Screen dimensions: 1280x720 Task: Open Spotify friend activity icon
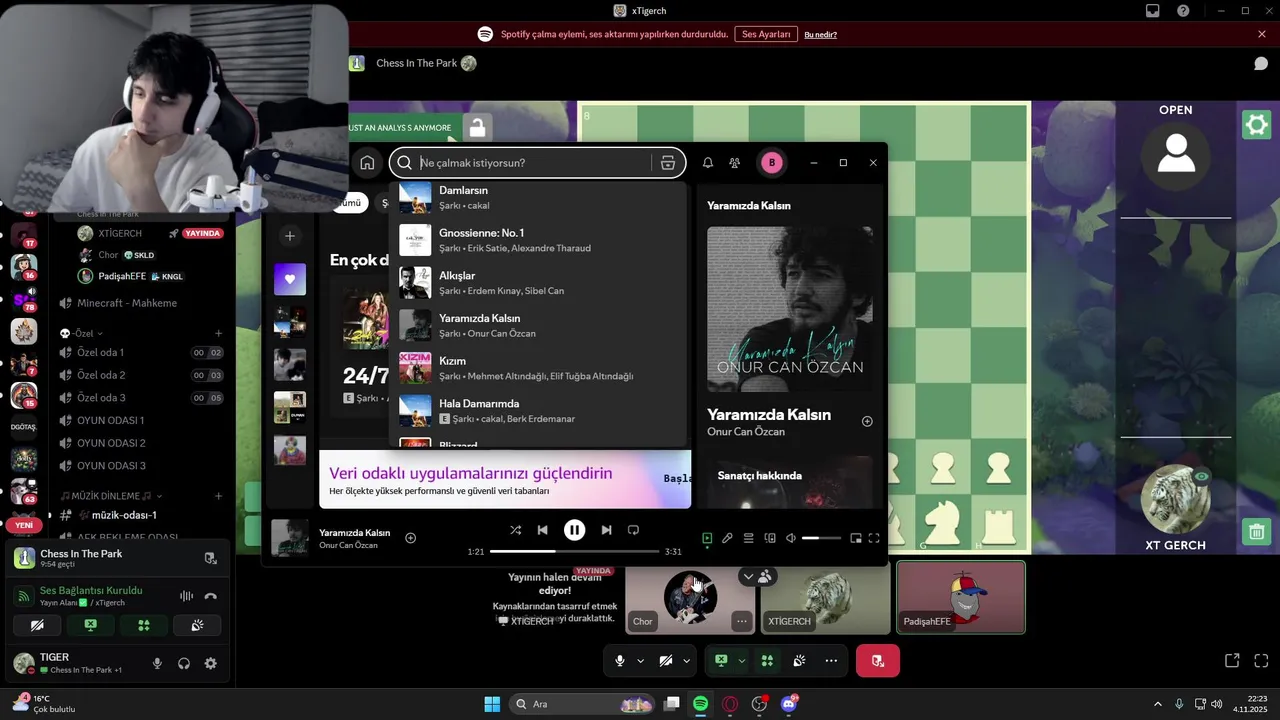[734, 163]
